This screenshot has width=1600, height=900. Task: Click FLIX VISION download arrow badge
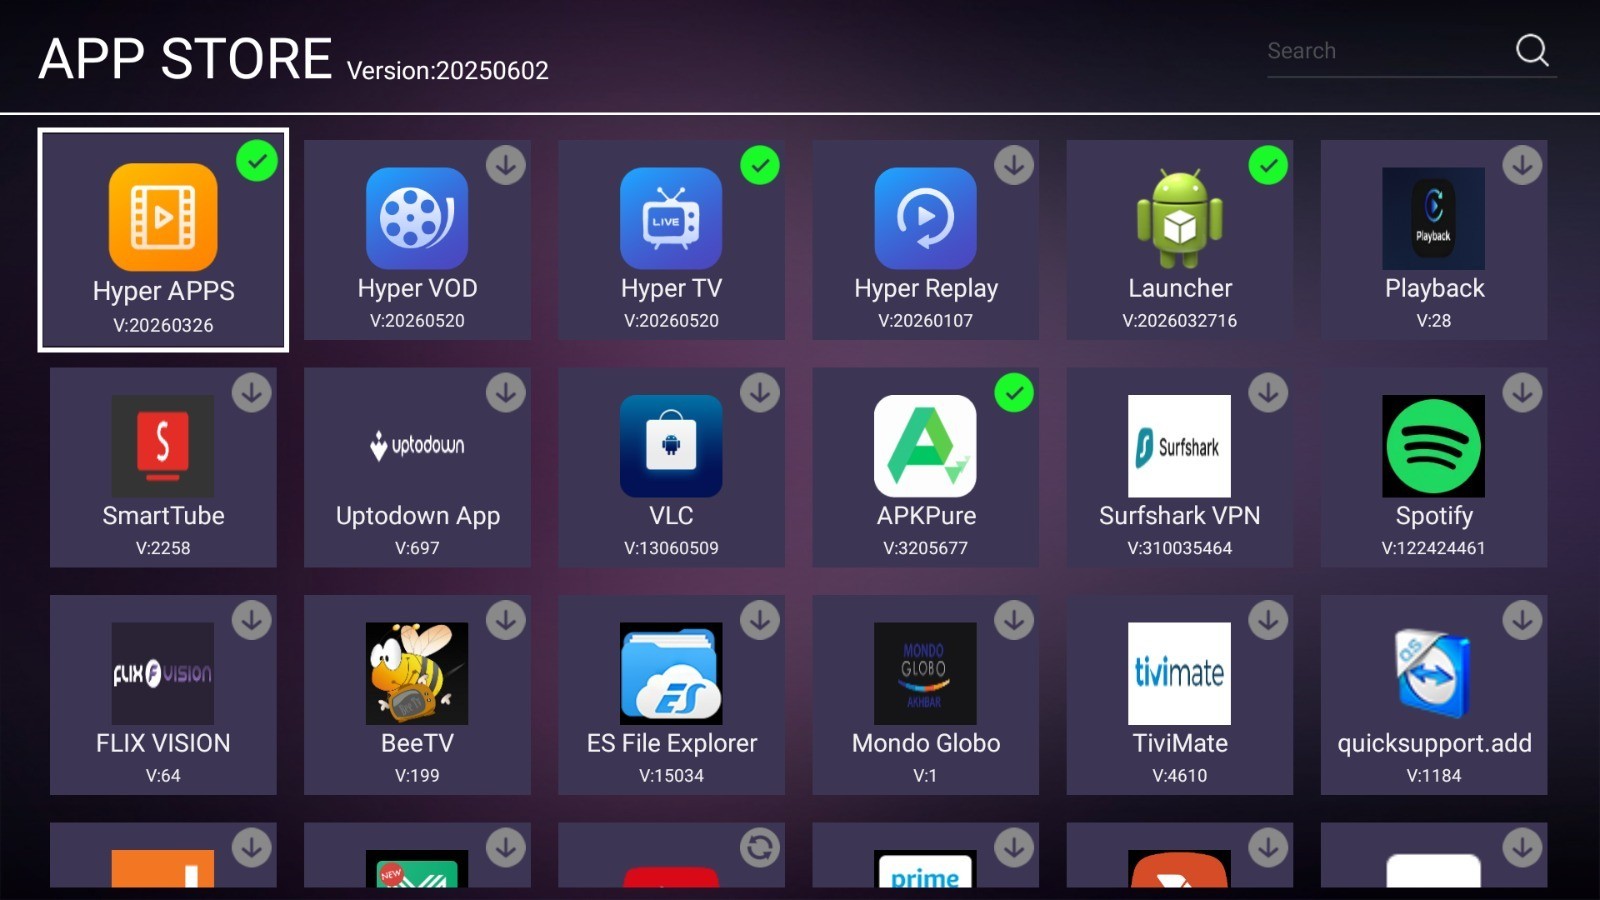coord(252,620)
